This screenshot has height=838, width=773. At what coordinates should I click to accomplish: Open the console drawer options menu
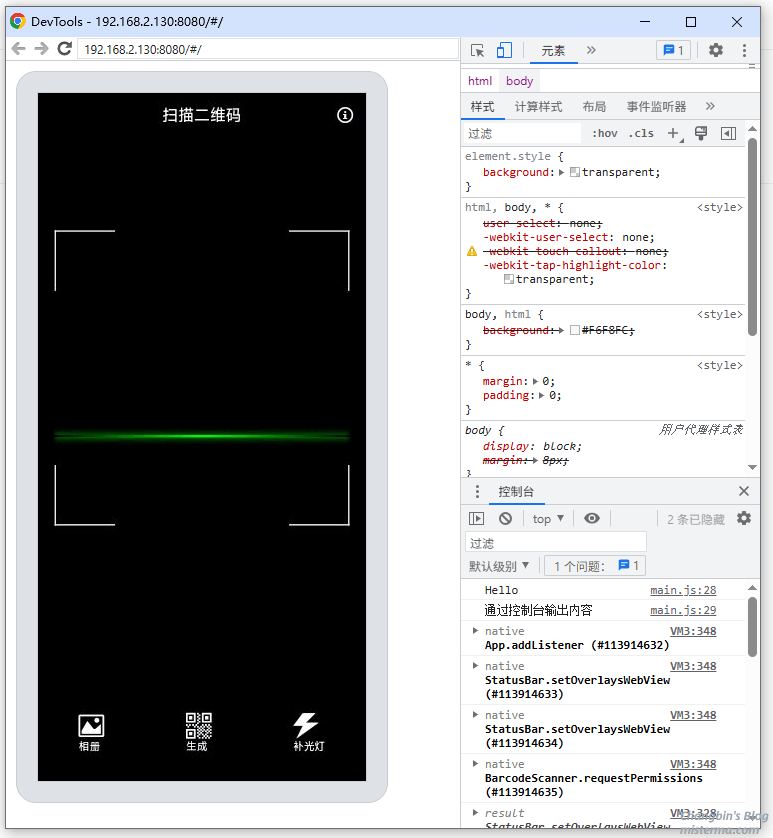[477, 491]
